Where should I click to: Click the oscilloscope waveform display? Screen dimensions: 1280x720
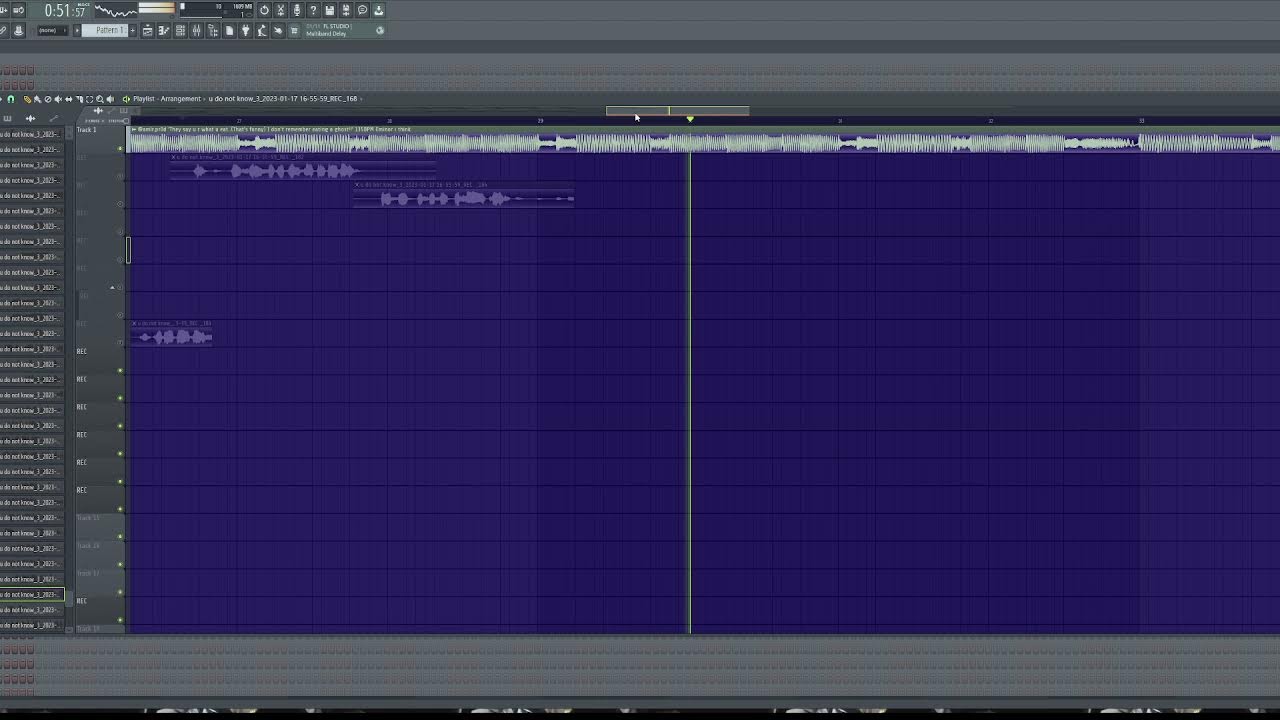116,10
